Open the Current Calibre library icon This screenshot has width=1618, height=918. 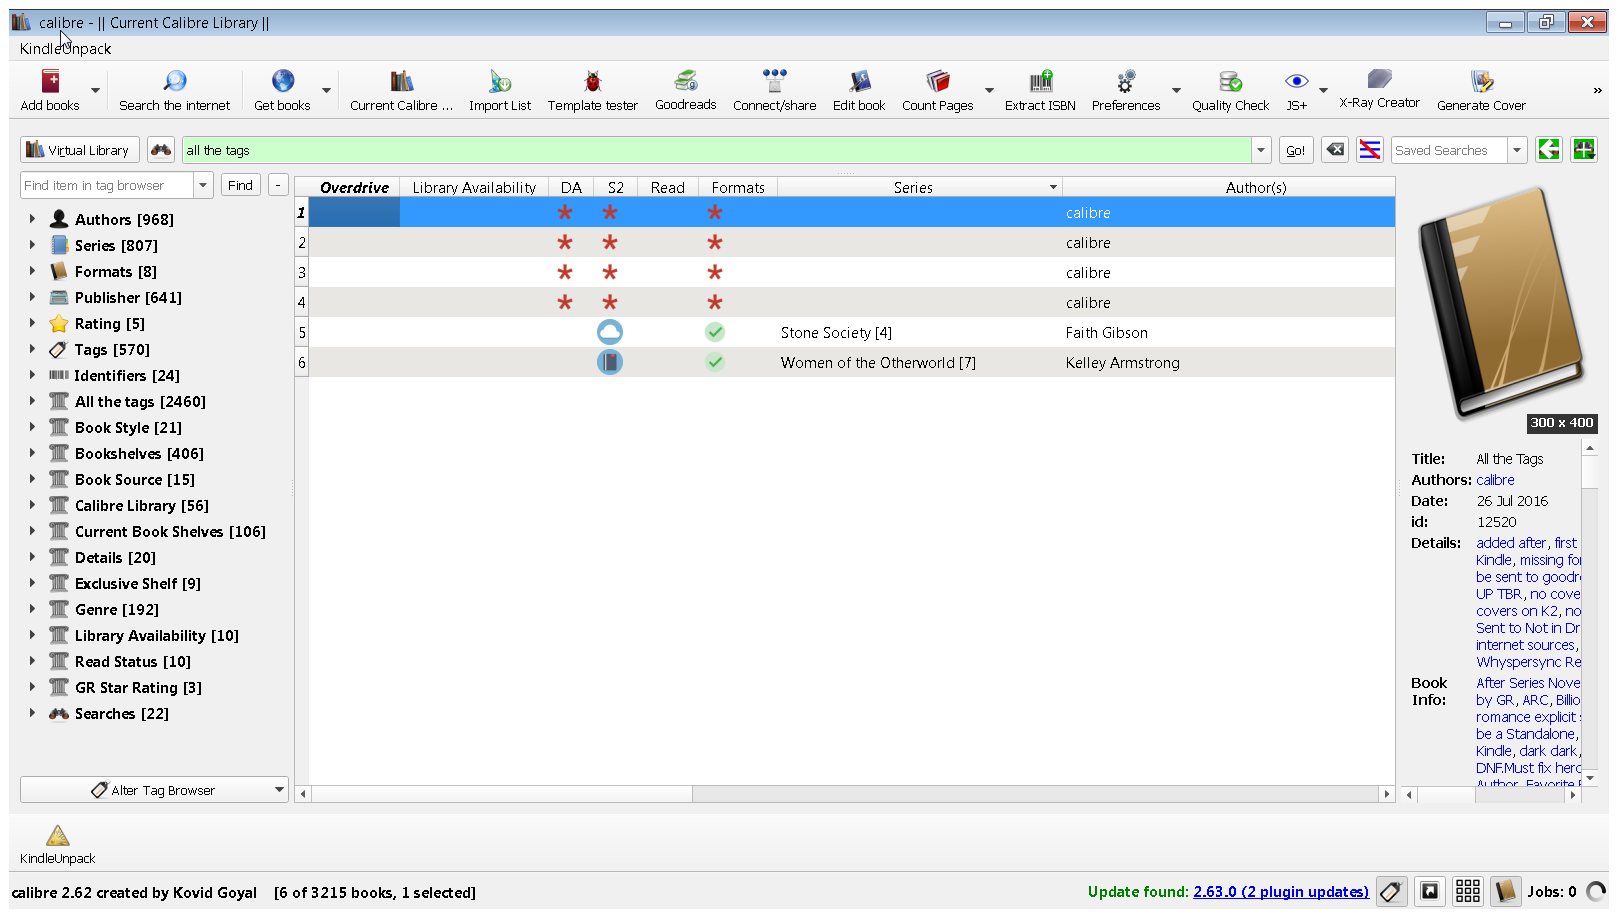click(401, 81)
